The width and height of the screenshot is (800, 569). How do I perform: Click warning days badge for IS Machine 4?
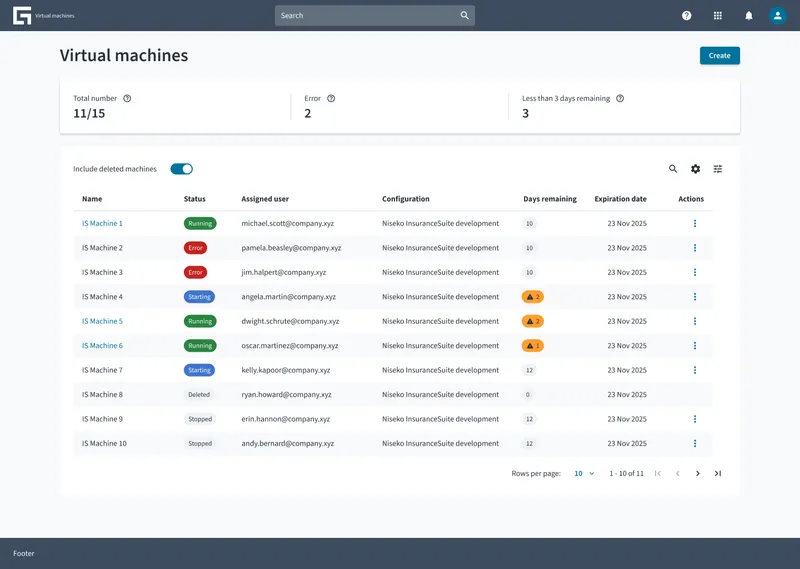[x=533, y=297]
